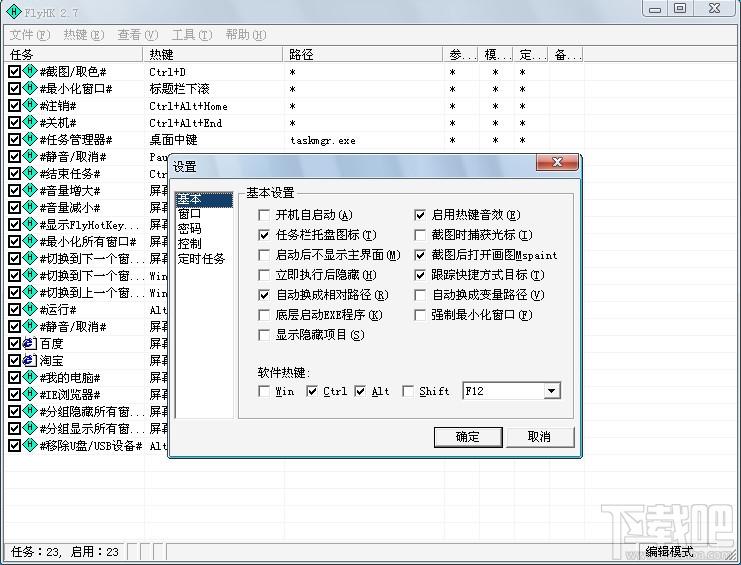Open the 帮助(H) menu
Screen dimensions: 741x565
[246, 35]
